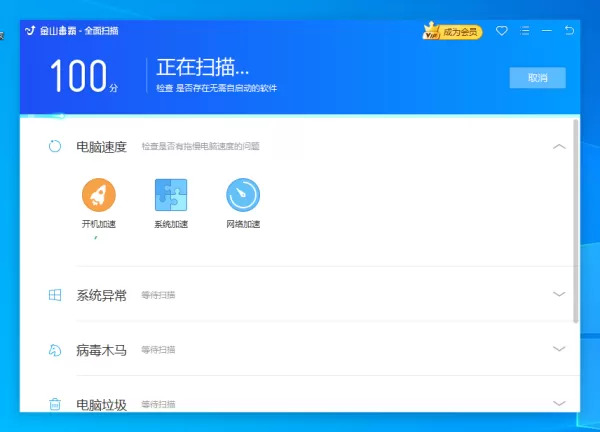Click the 金山毒霸 - 全面扫描 title text
The height and width of the screenshot is (432, 600).
(79, 31)
